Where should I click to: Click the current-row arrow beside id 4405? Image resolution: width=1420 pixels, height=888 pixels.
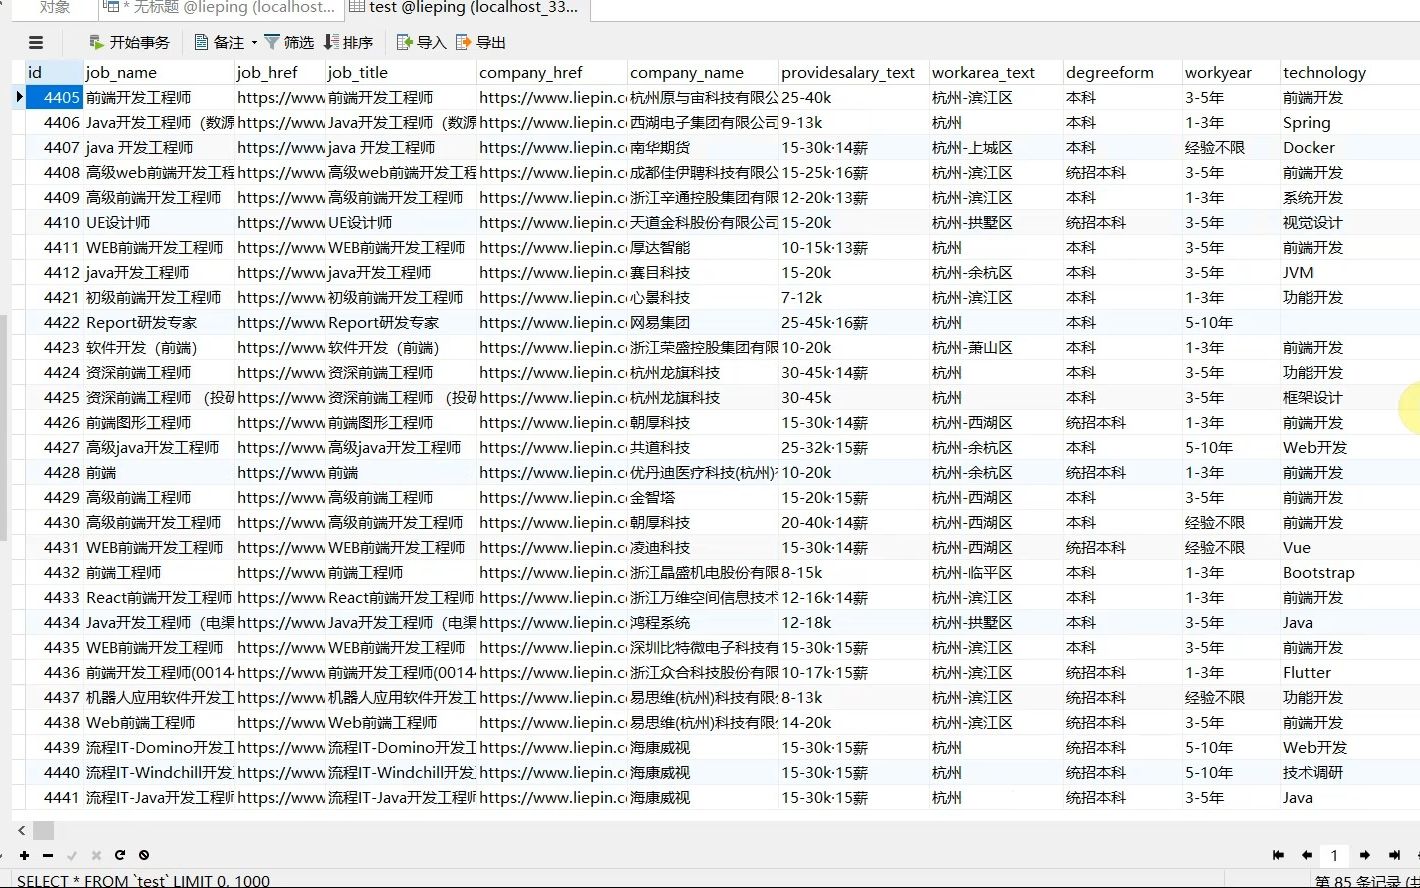click(x=19, y=97)
